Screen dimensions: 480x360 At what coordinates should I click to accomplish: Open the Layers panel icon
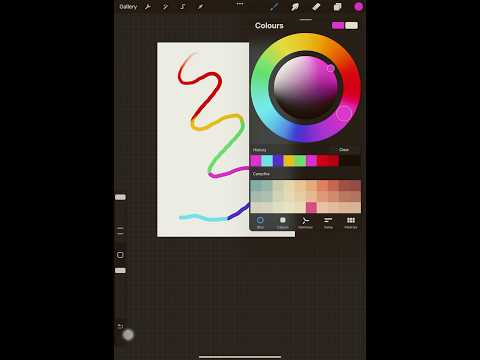pyautogui.click(x=337, y=7)
